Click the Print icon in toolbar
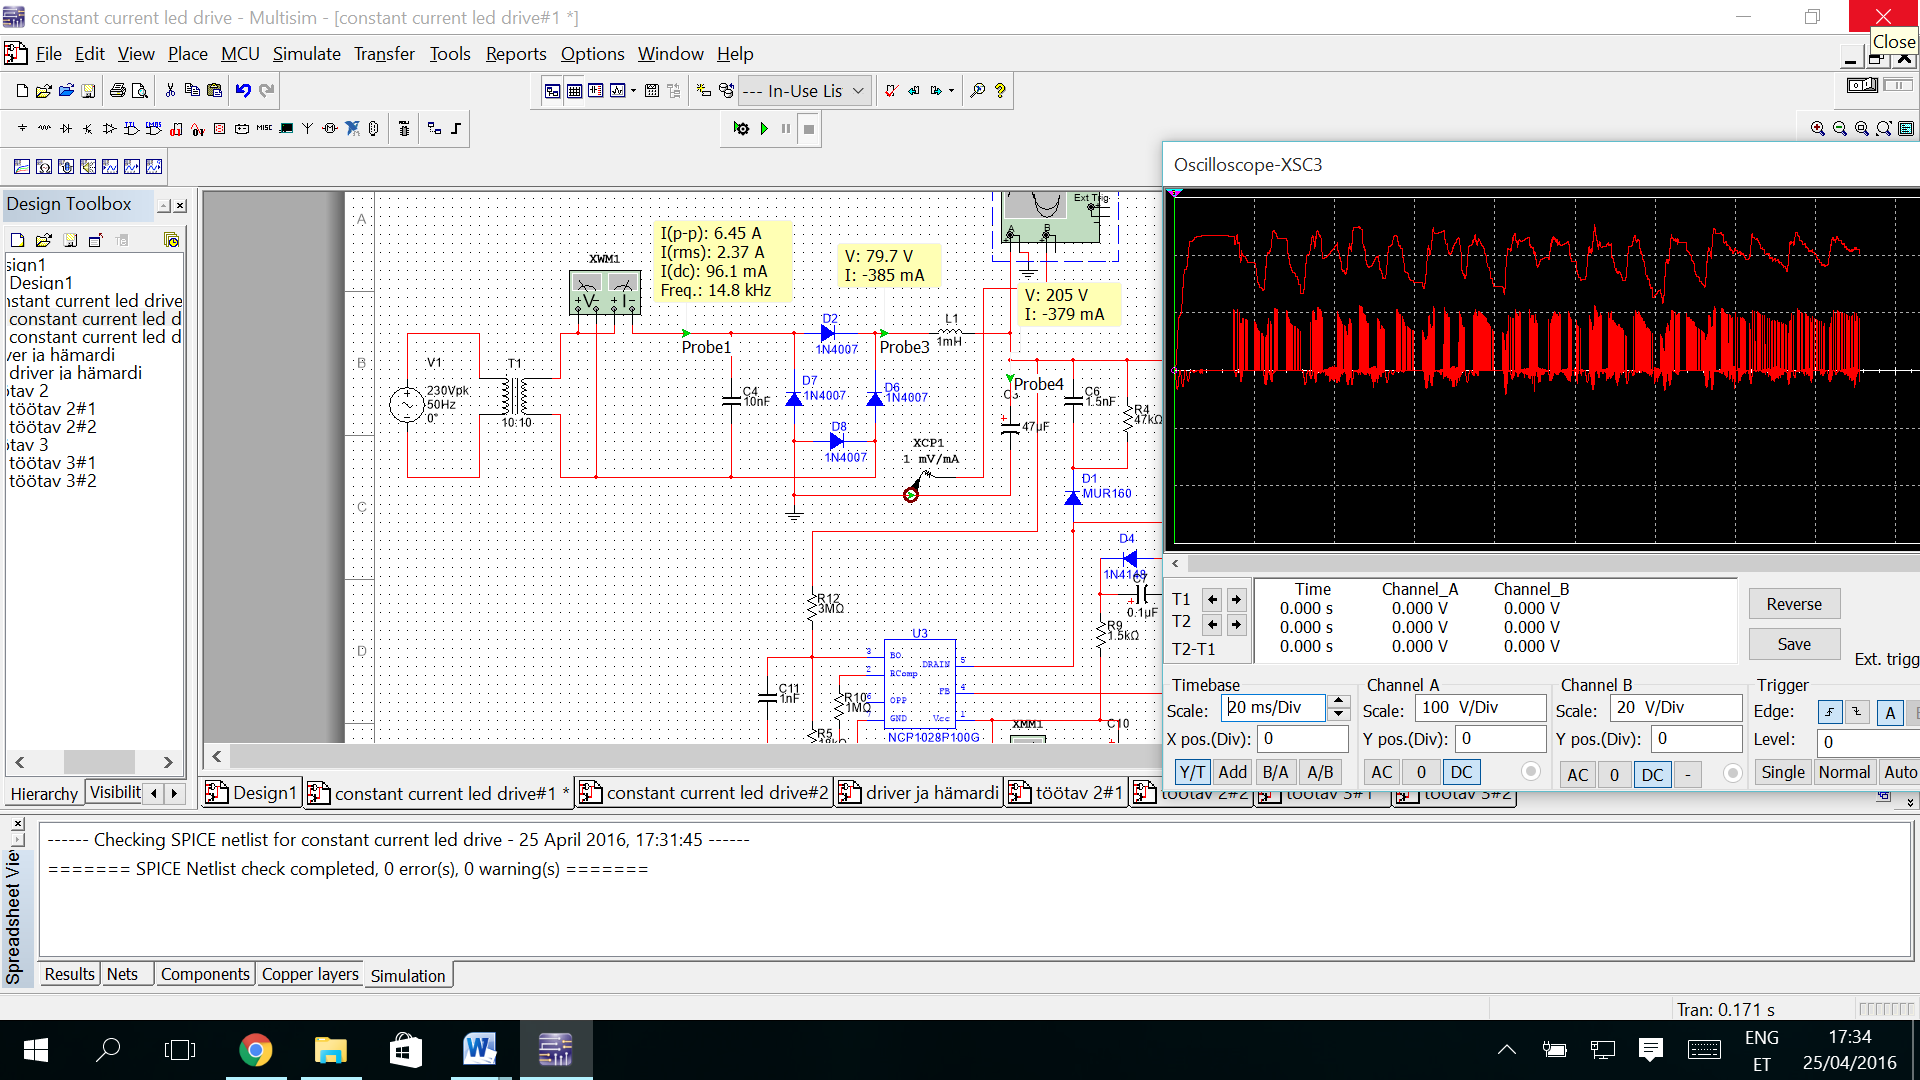The height and width of the screenshot is (1080, 1920). (x=117, y=91)
